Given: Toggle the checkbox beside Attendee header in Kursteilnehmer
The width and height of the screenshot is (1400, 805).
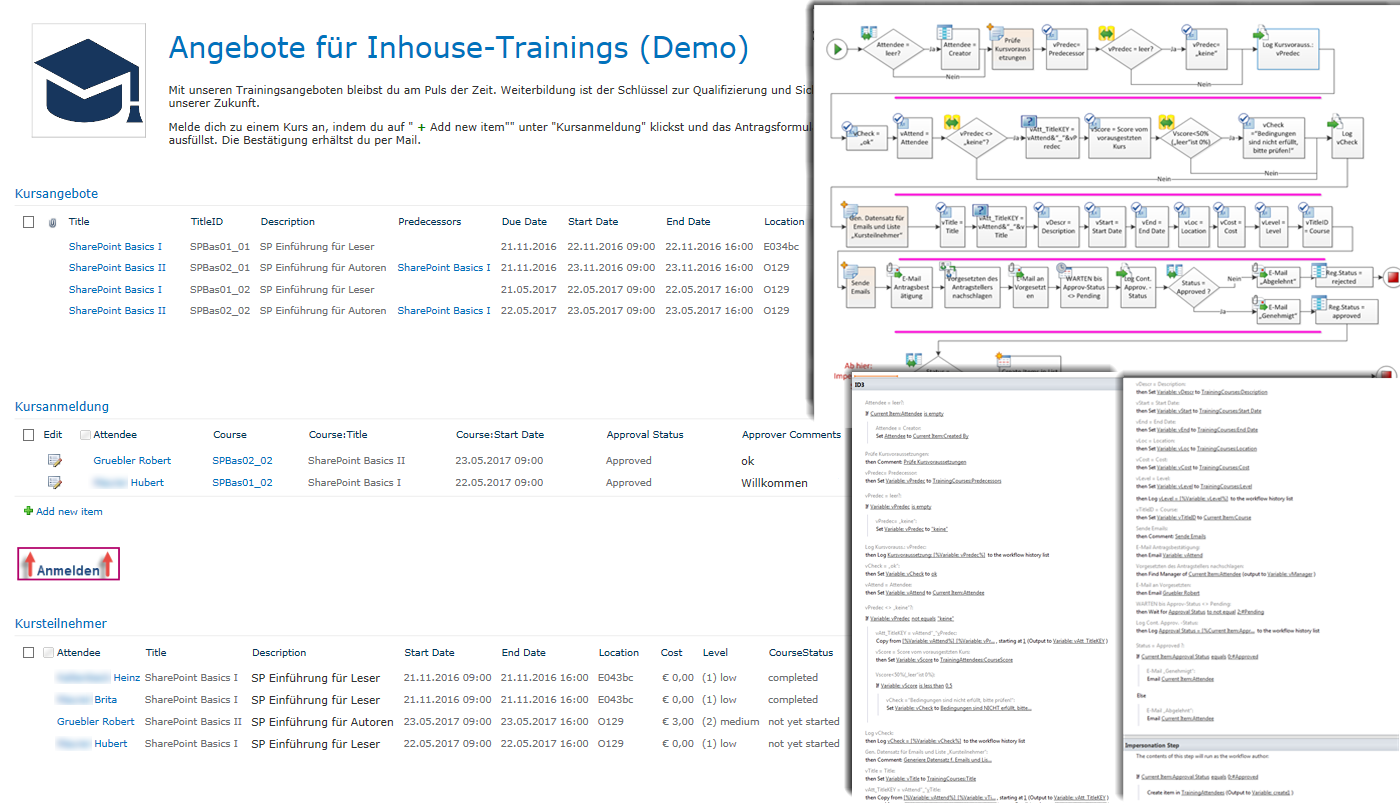Looking at the screenshot, I should [x=48, y=653].
